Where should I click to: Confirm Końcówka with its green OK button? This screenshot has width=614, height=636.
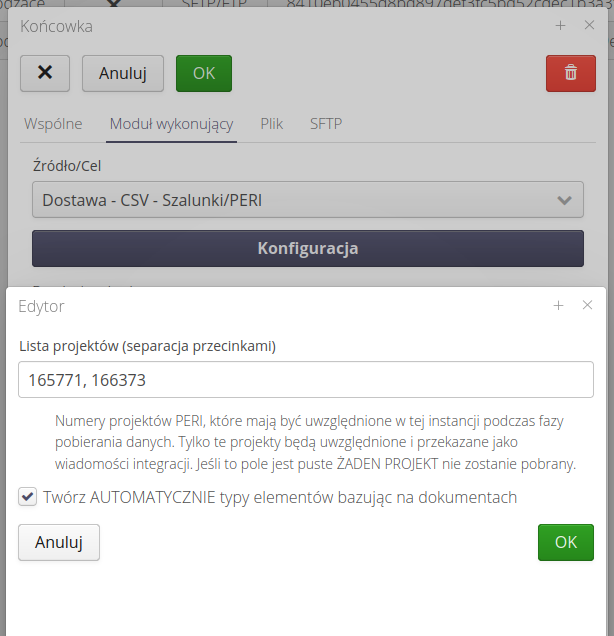tap(203, 73)
